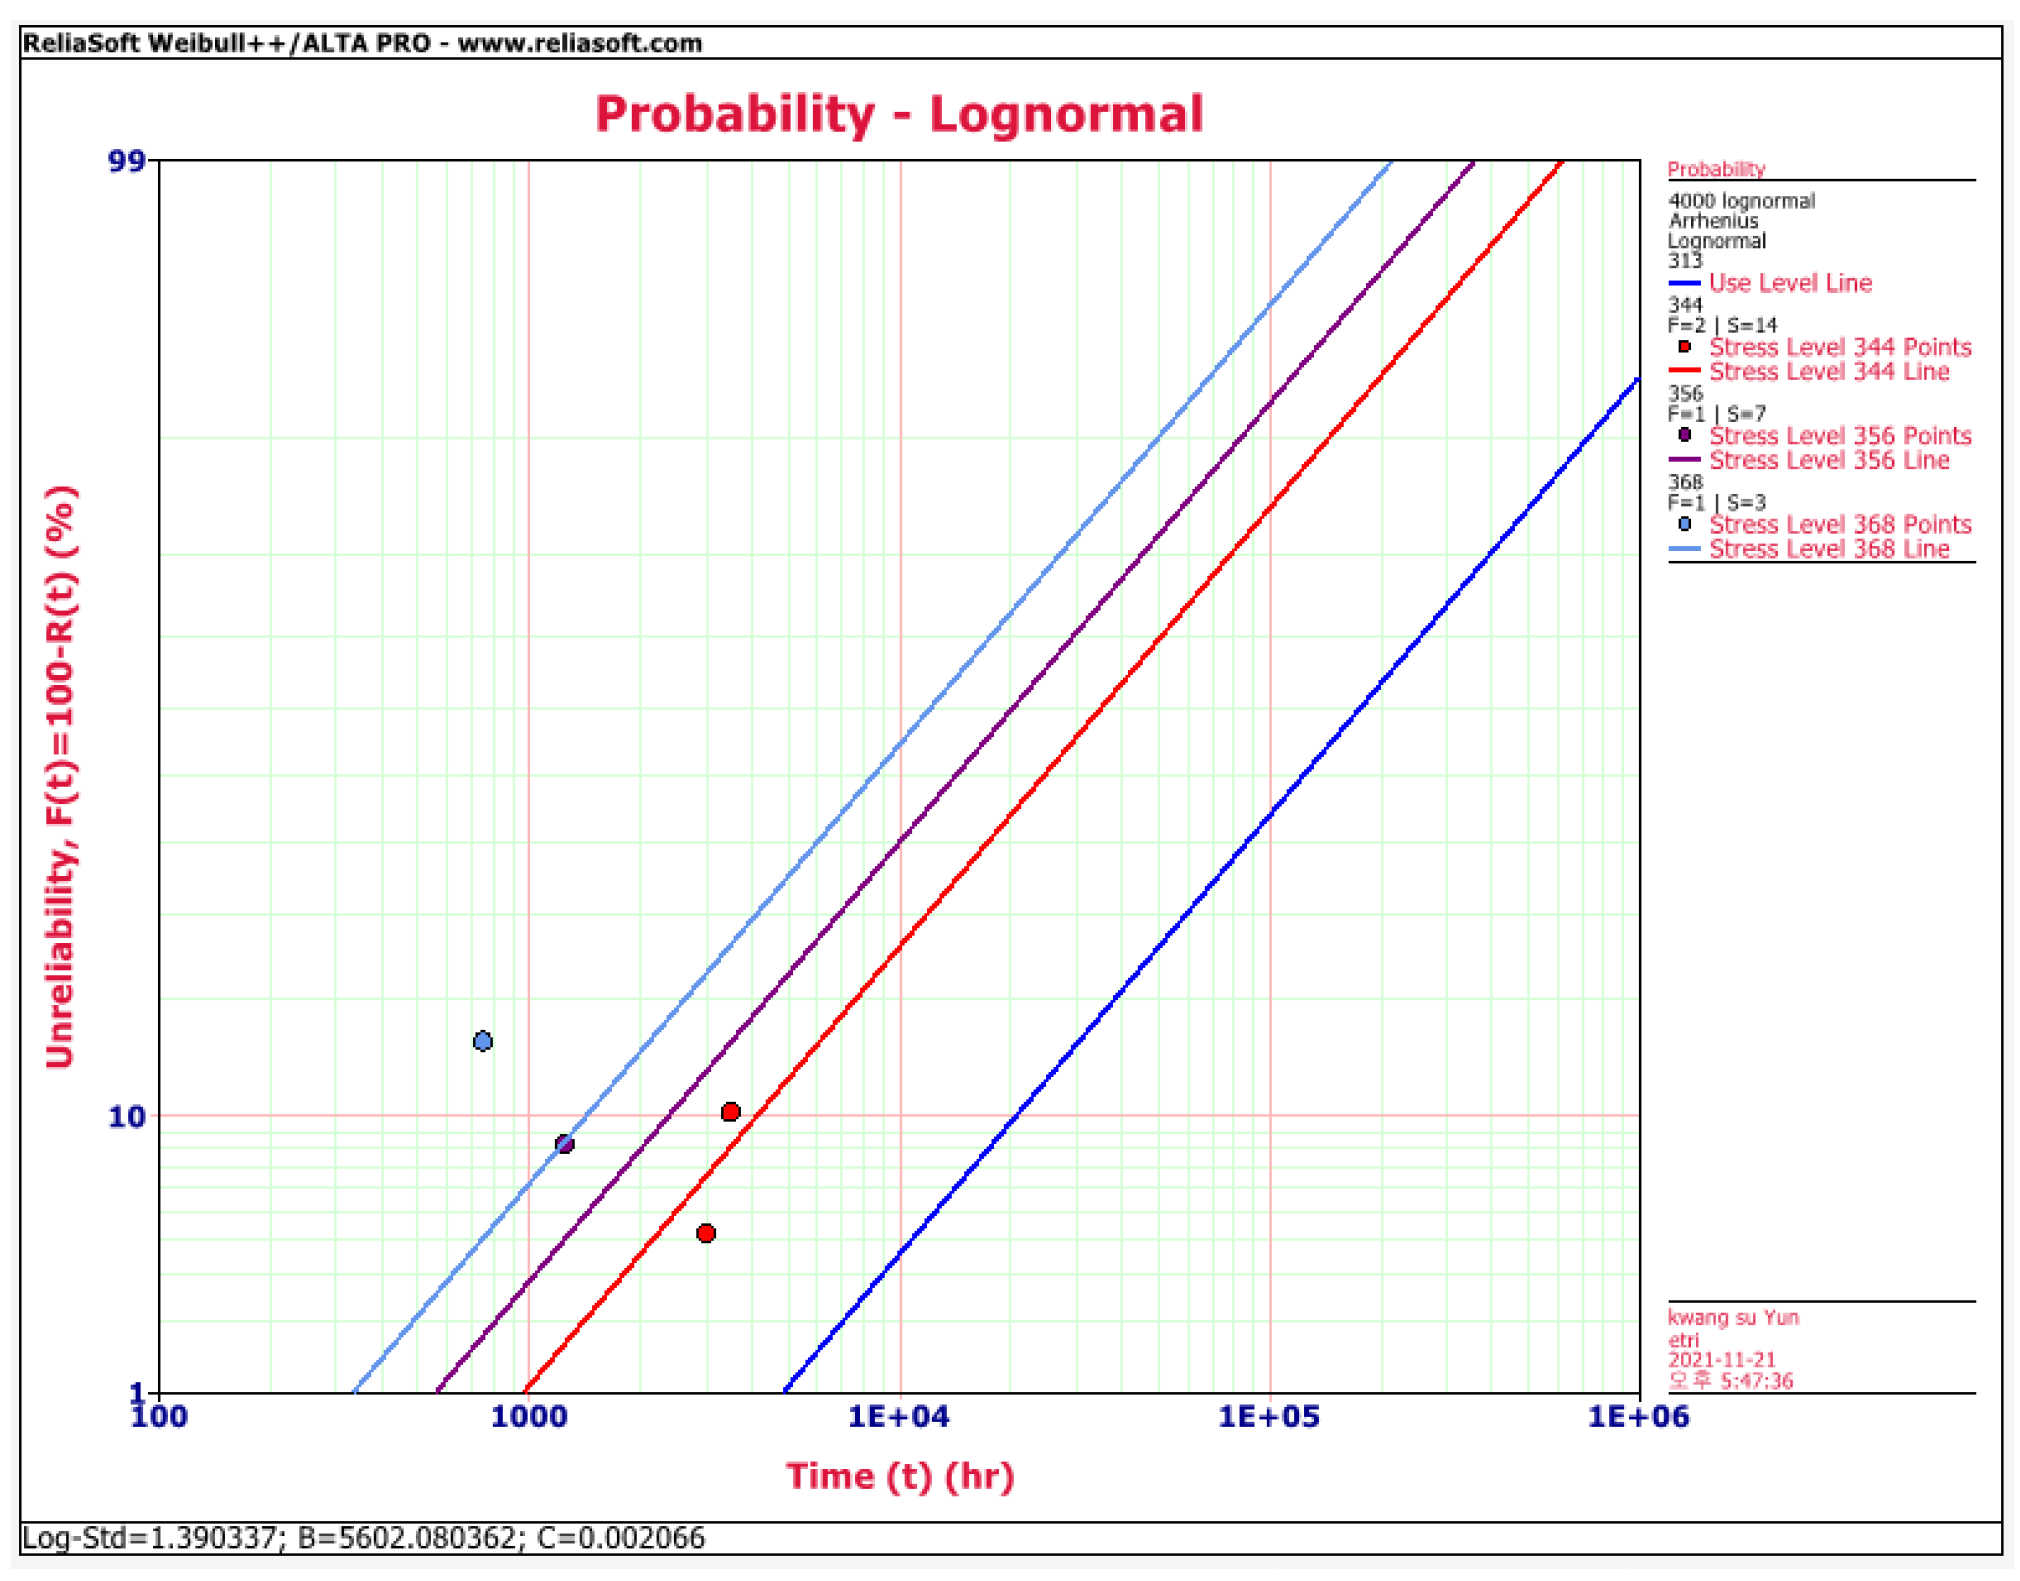This screenshot has width=2020, height=1581.
Task: Click the Stress Level 356 Line legend label
Action: 1828,460
